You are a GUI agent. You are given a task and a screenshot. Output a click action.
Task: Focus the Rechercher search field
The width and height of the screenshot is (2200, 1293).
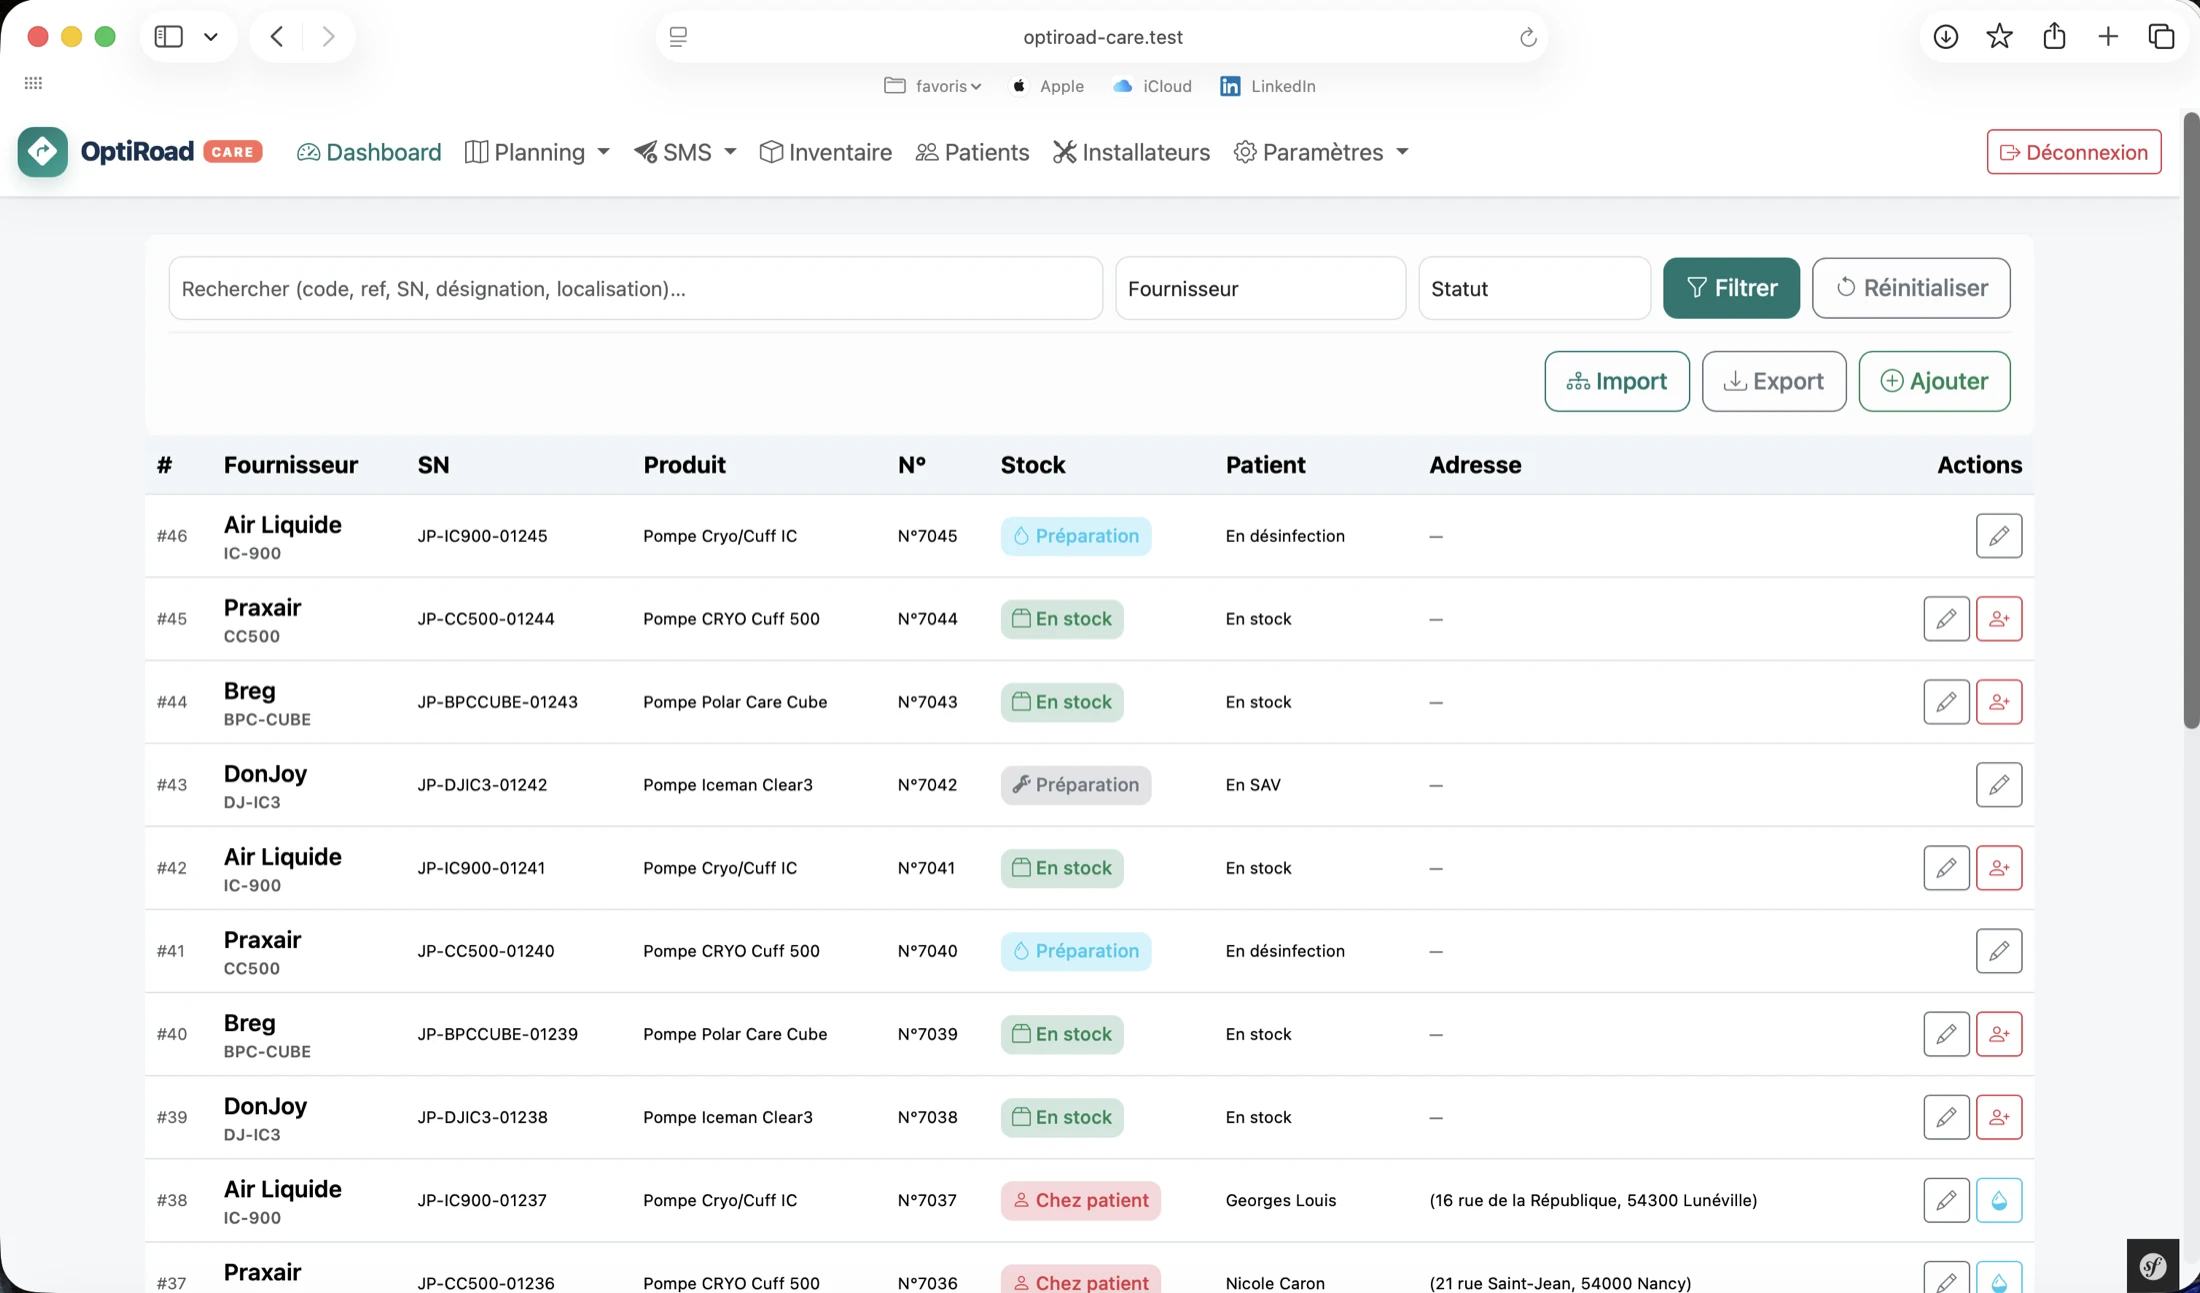(635, 288)
